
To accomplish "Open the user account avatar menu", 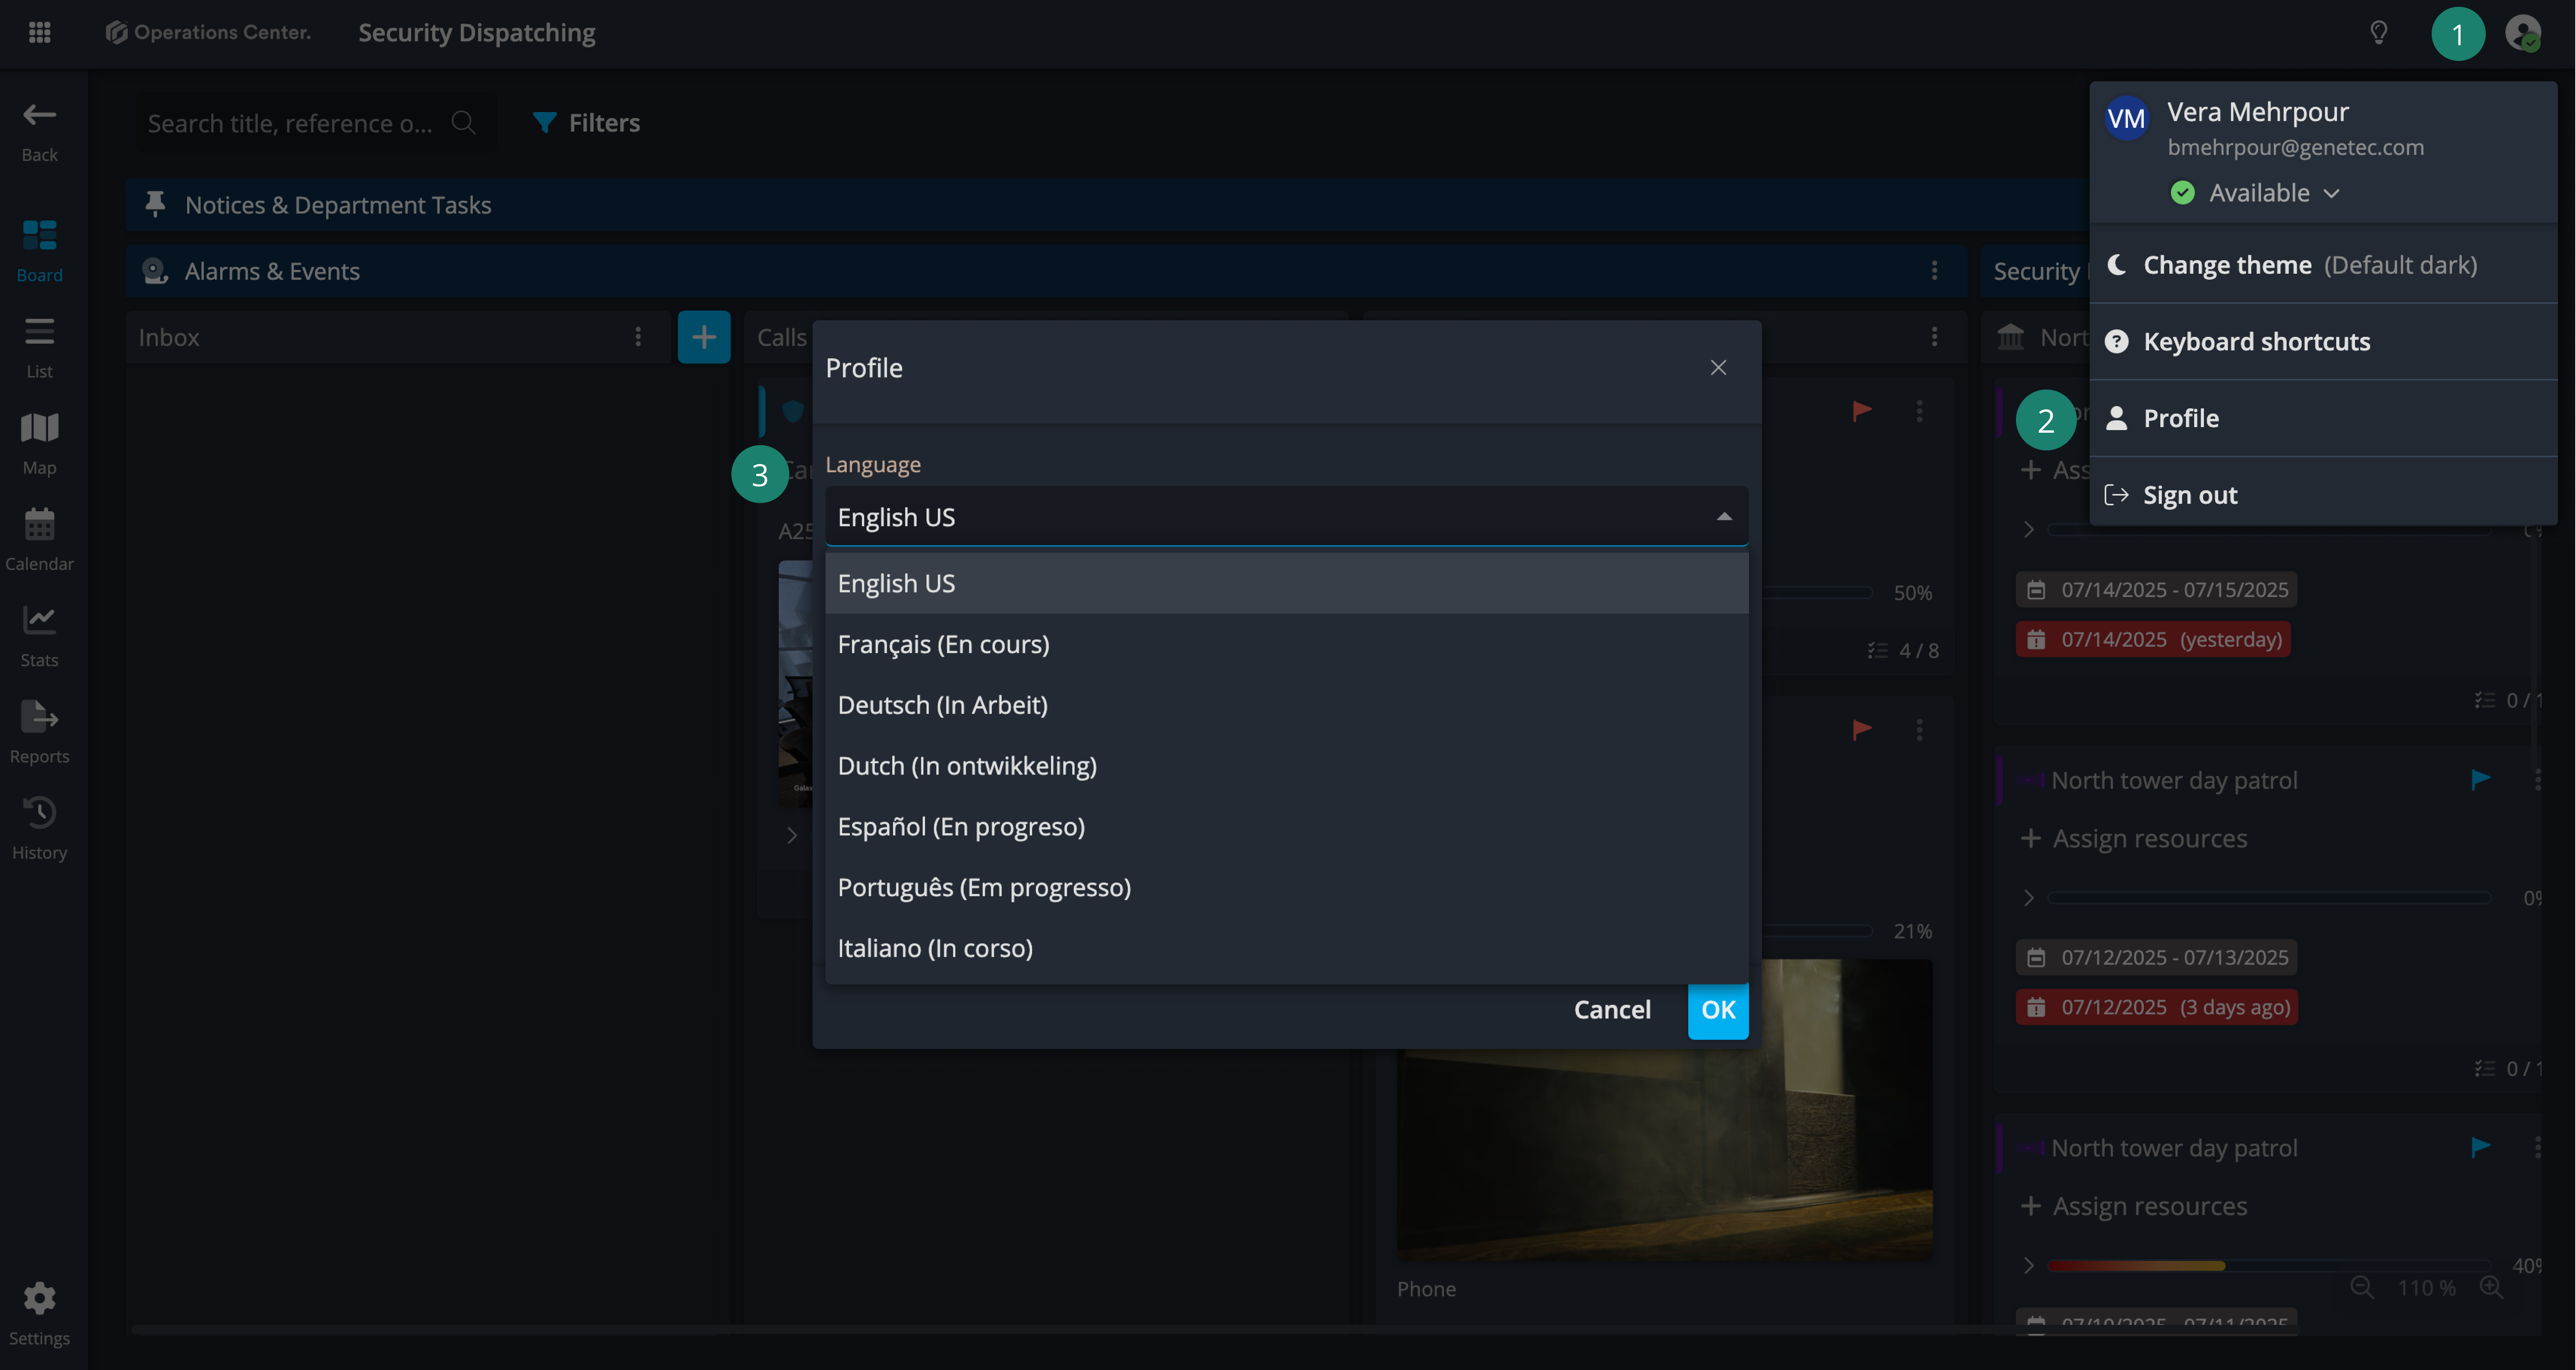I will 2523,33.
